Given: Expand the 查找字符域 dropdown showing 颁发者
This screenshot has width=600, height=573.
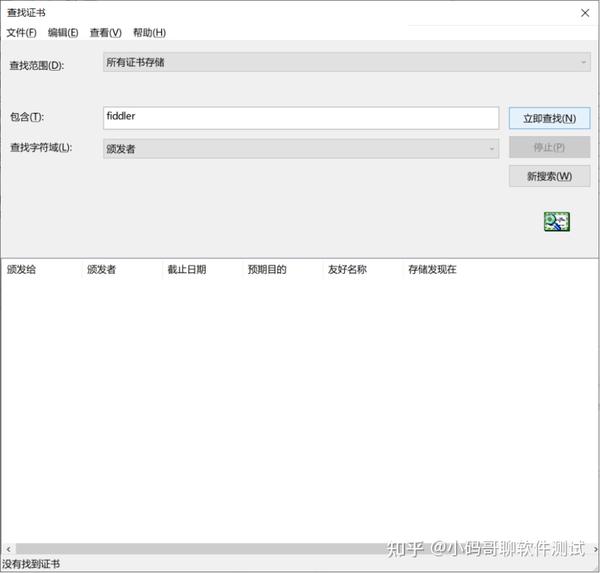Looking at the screenshot, I should [301, 149].
